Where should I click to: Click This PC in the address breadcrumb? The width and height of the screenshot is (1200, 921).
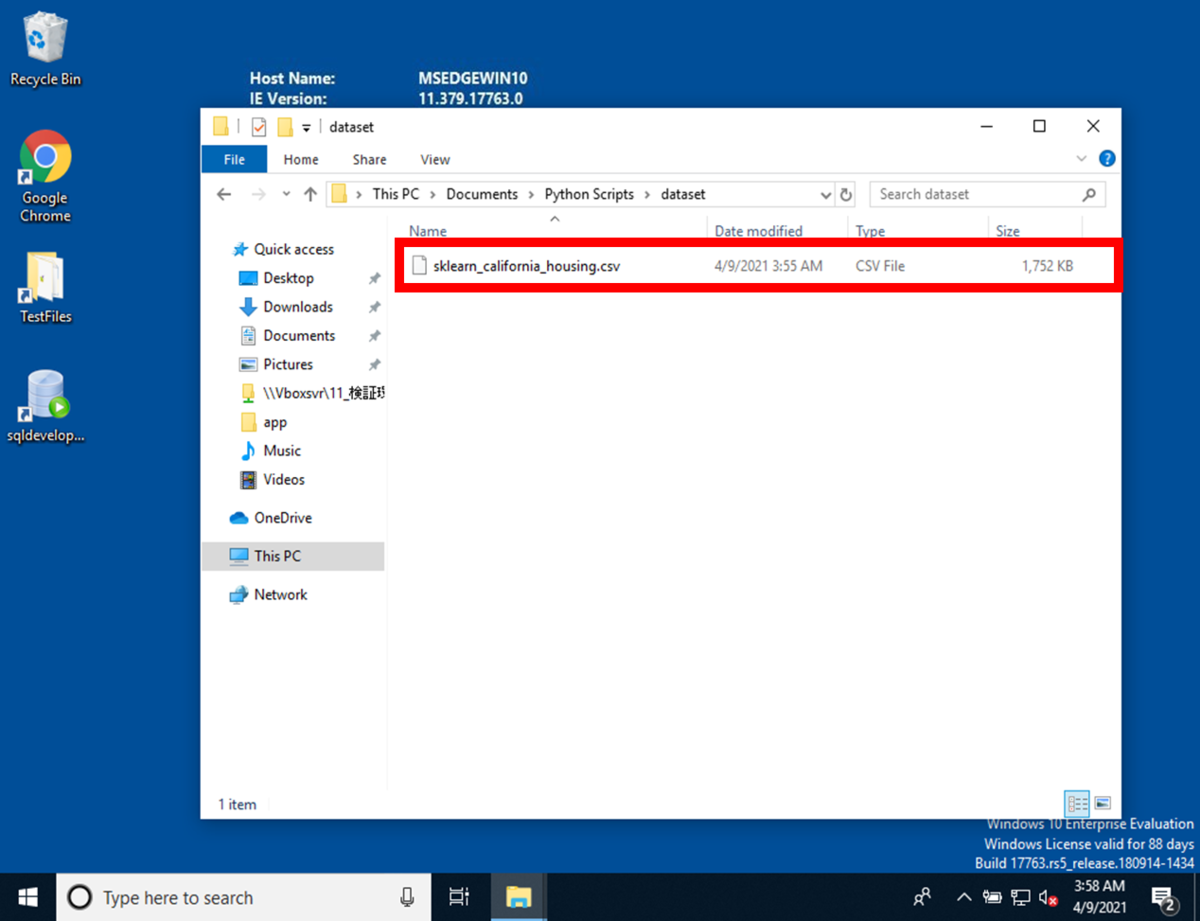click(x=396, y=194)
